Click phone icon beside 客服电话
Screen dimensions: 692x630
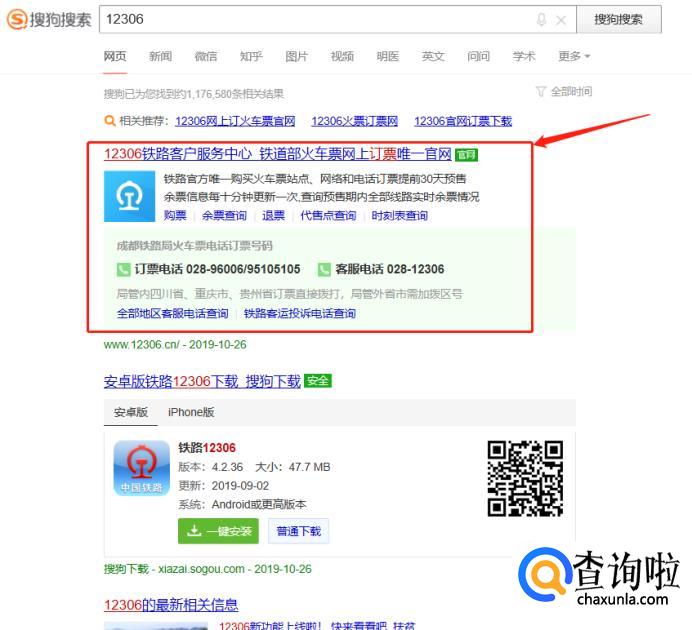[x=324, y=269]
